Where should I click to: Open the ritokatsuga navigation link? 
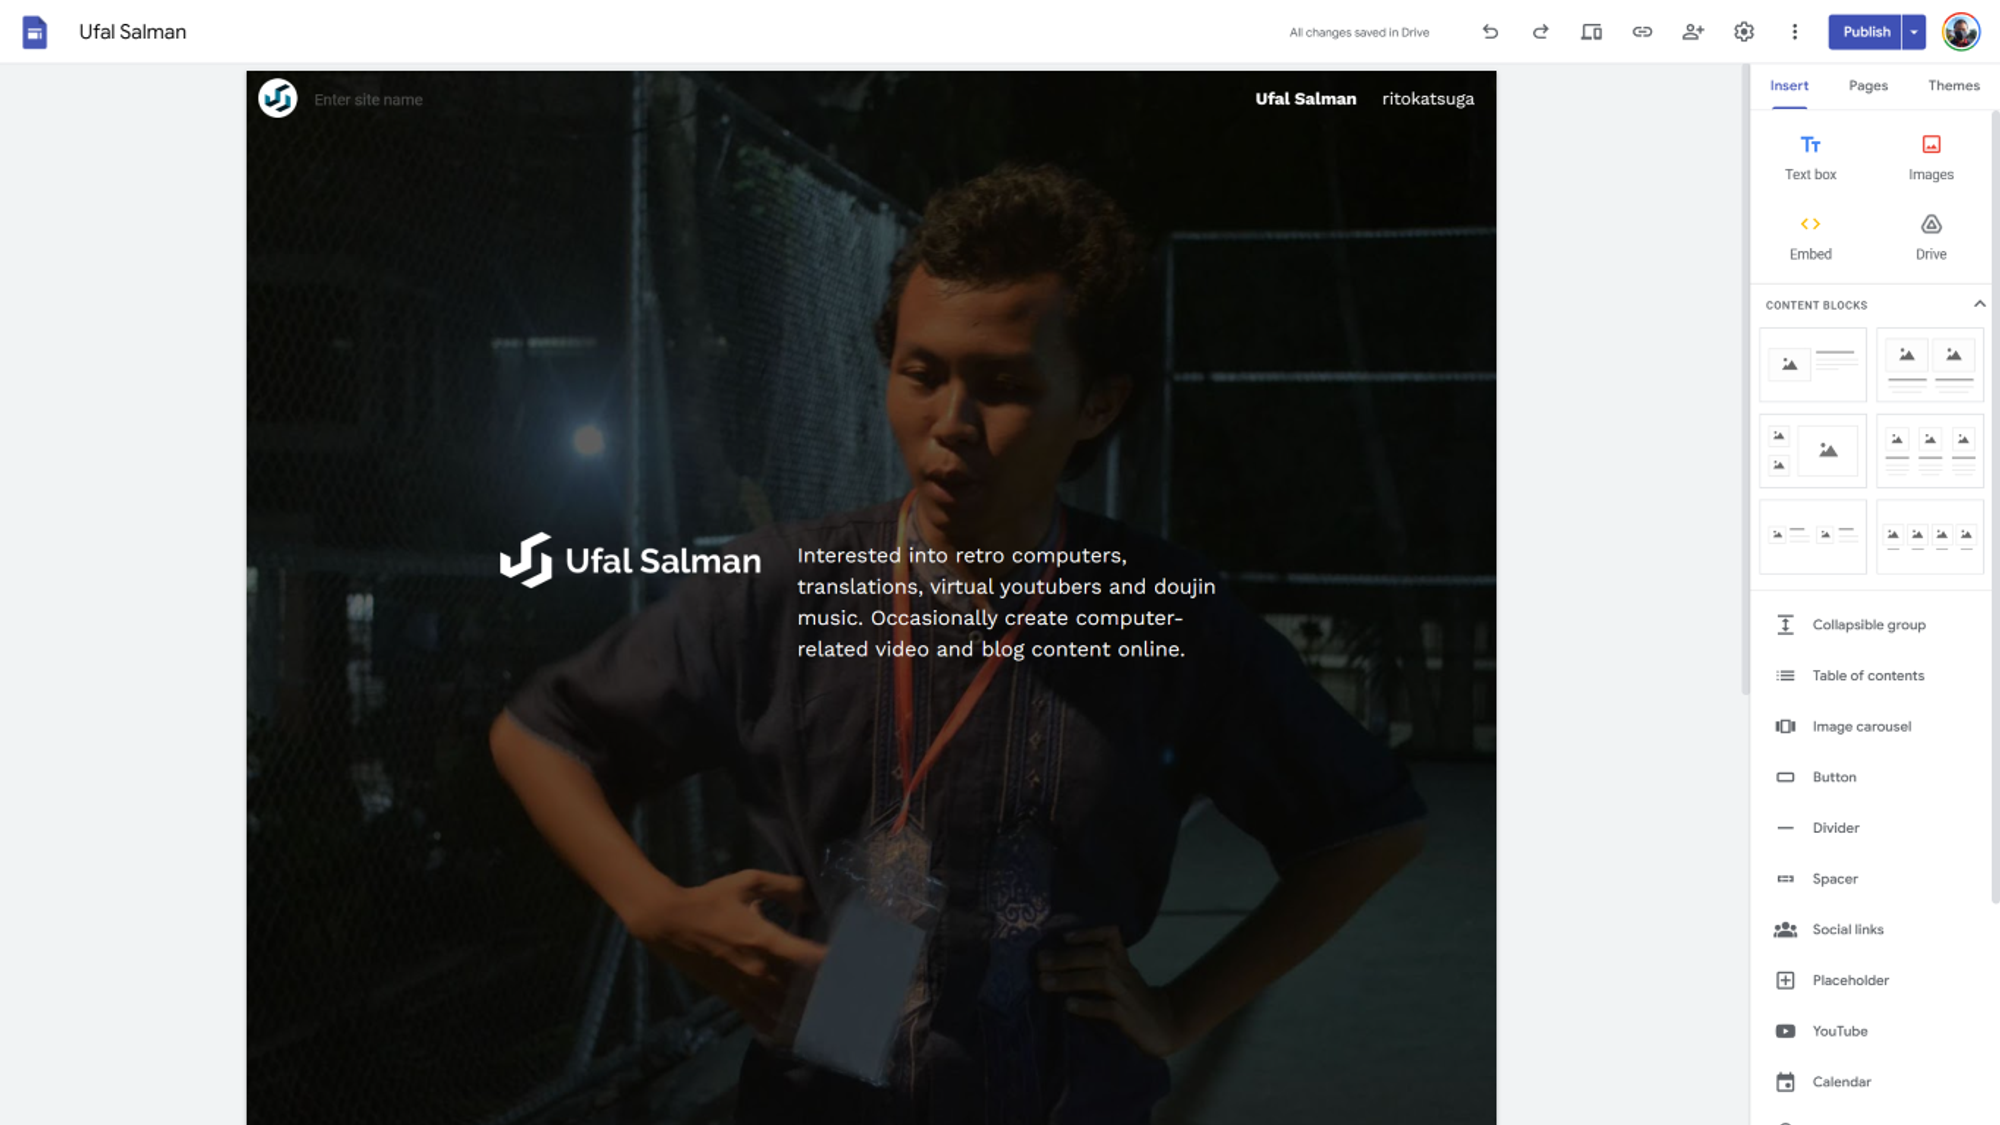pyautogui.click(x=1427, y=99)
